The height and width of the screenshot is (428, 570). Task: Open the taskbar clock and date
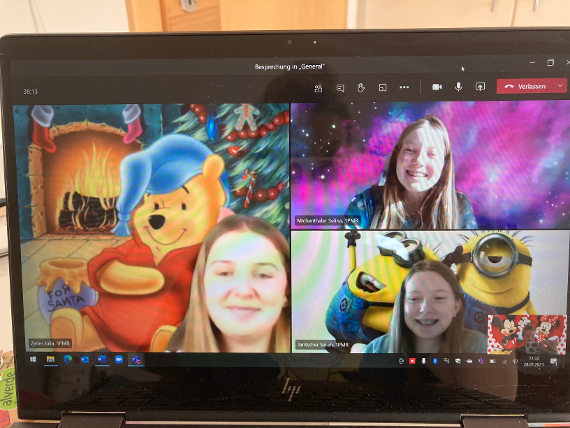[533, 361]
